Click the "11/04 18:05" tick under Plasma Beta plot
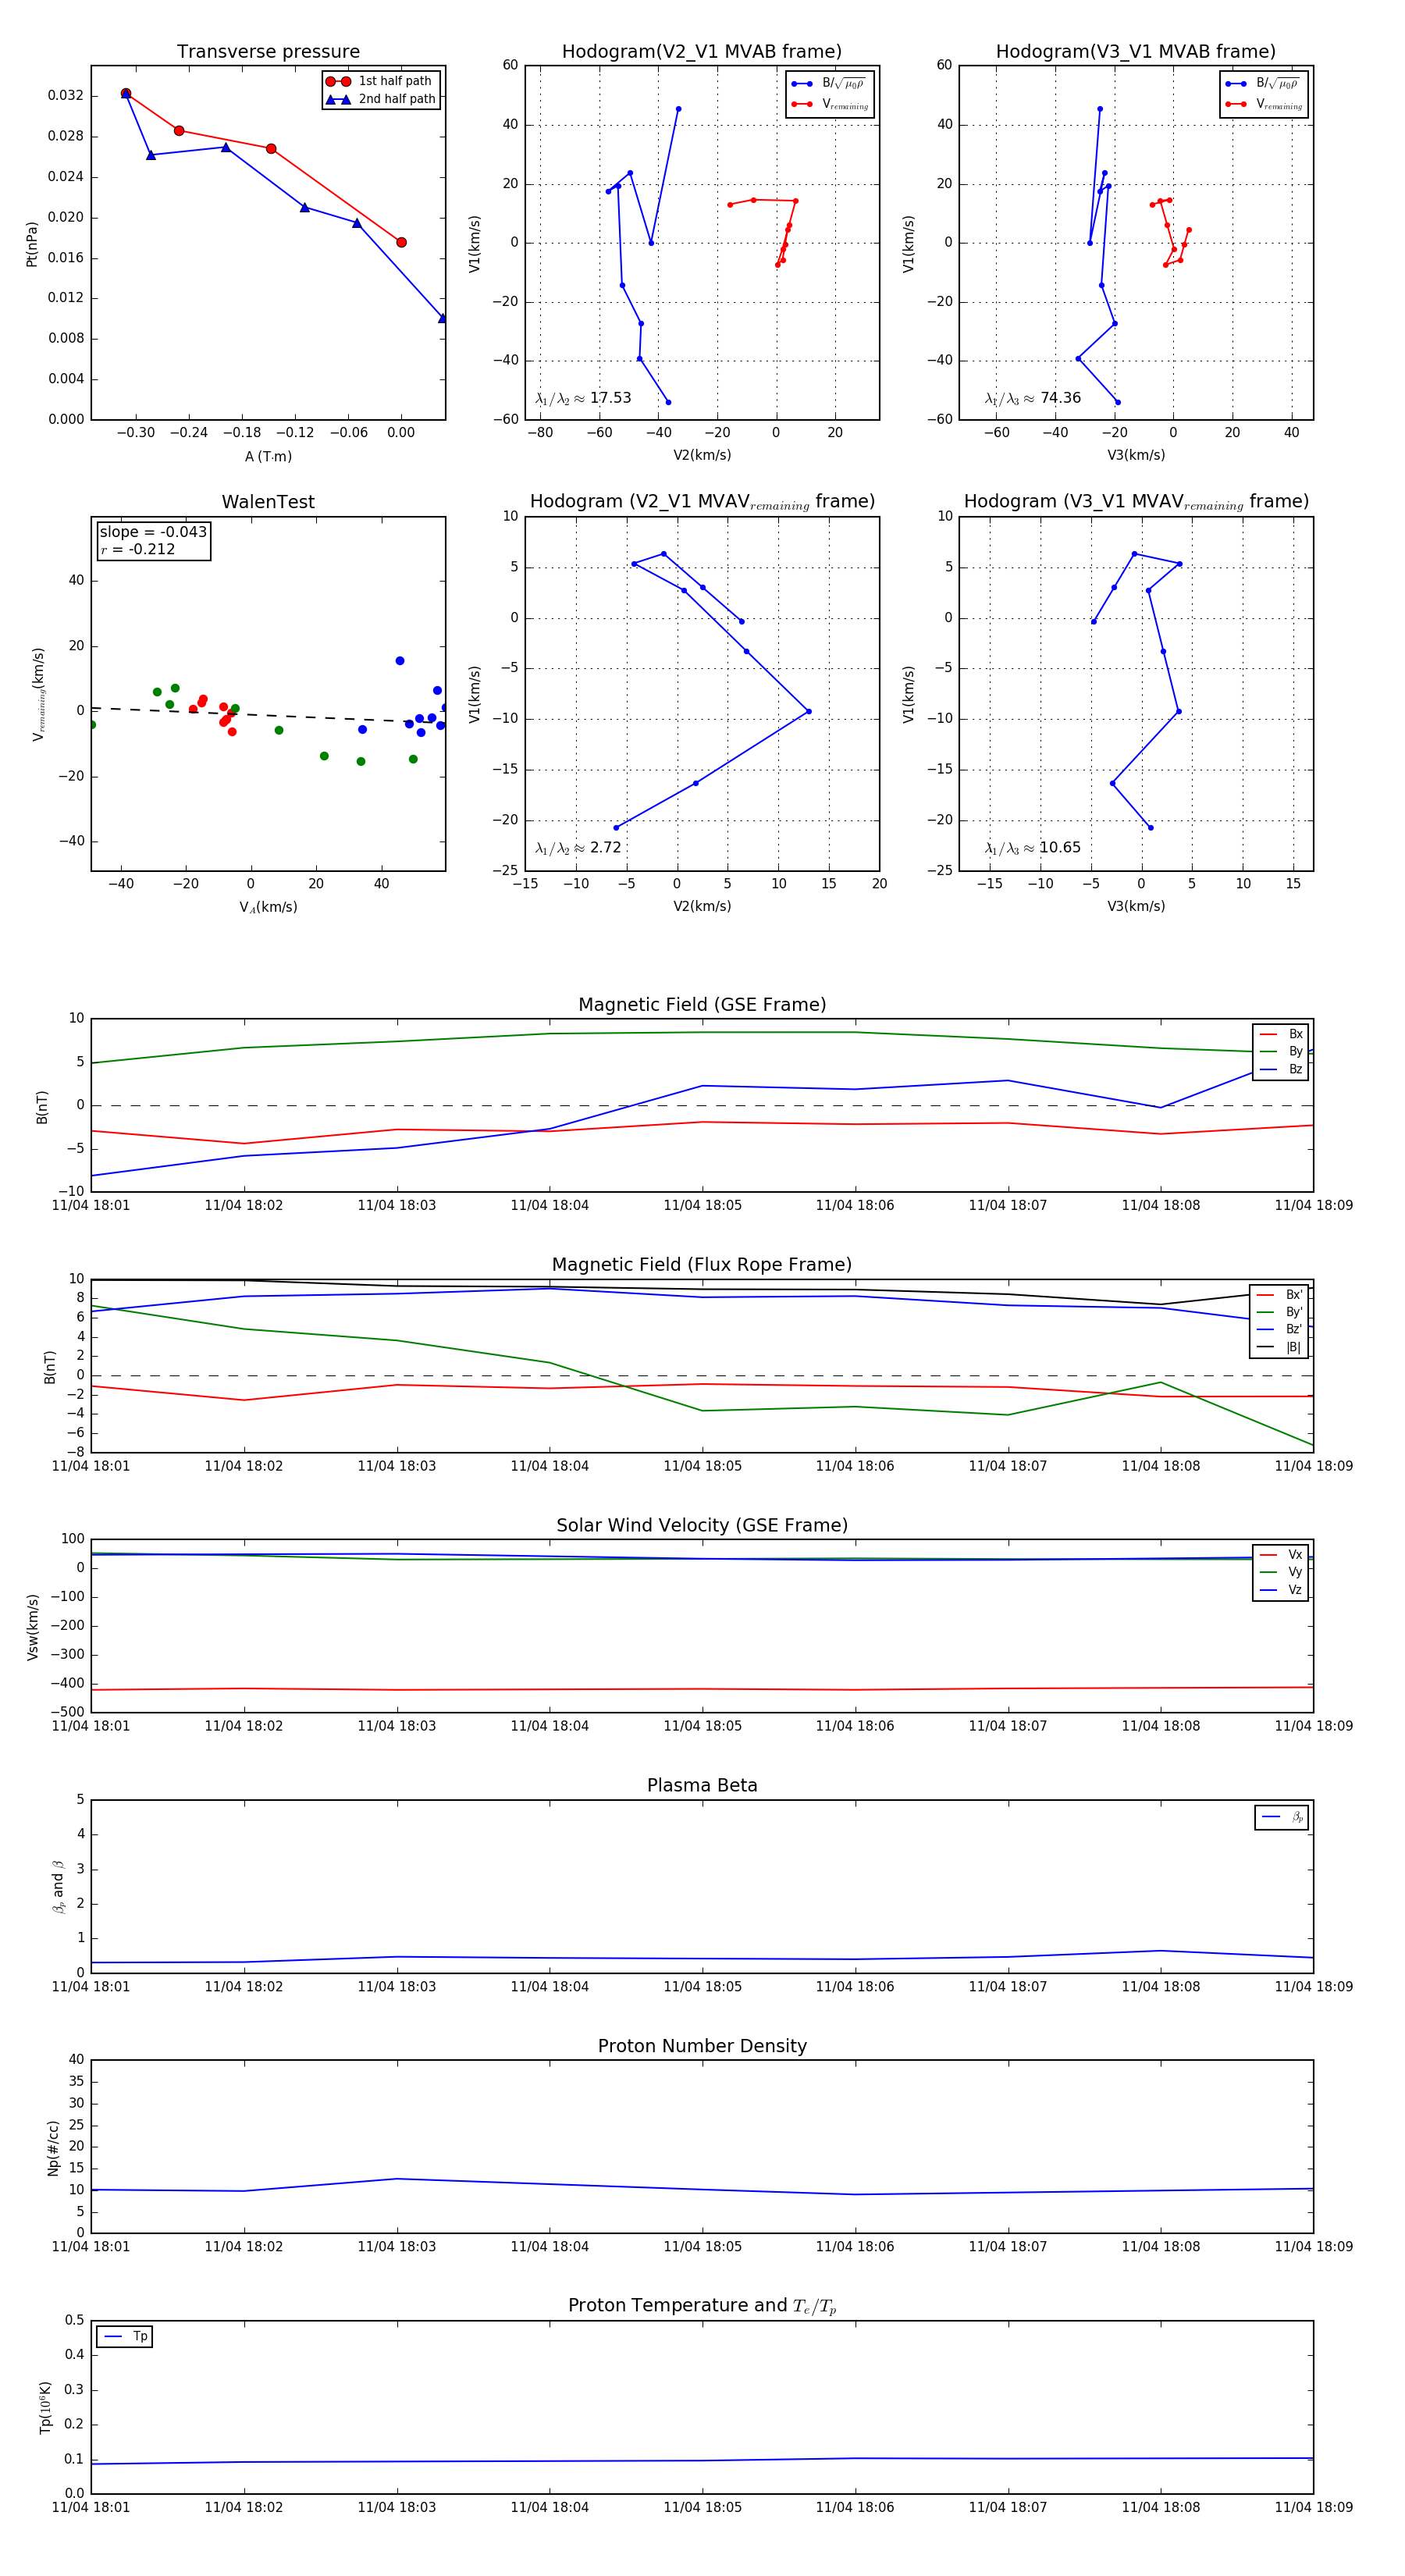 point(702,1987)
